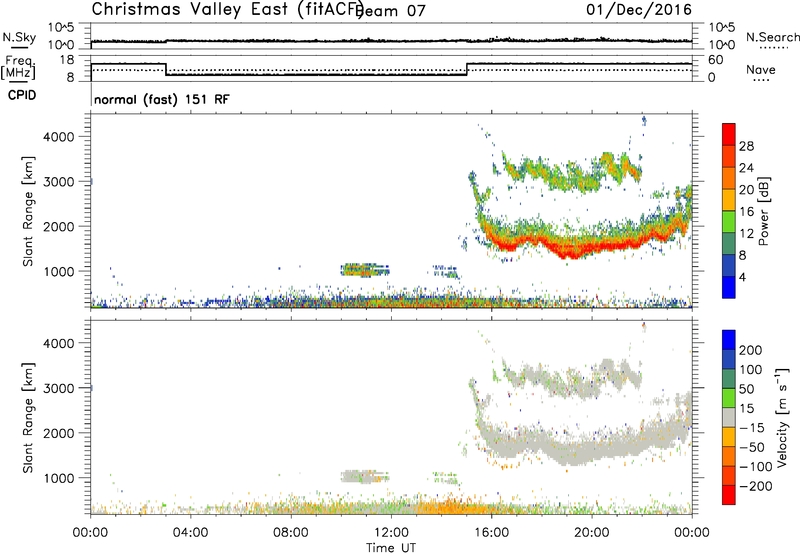
Task: Click the 'Slant Range [km]' label of power panel
Action: tap(28, 211)
